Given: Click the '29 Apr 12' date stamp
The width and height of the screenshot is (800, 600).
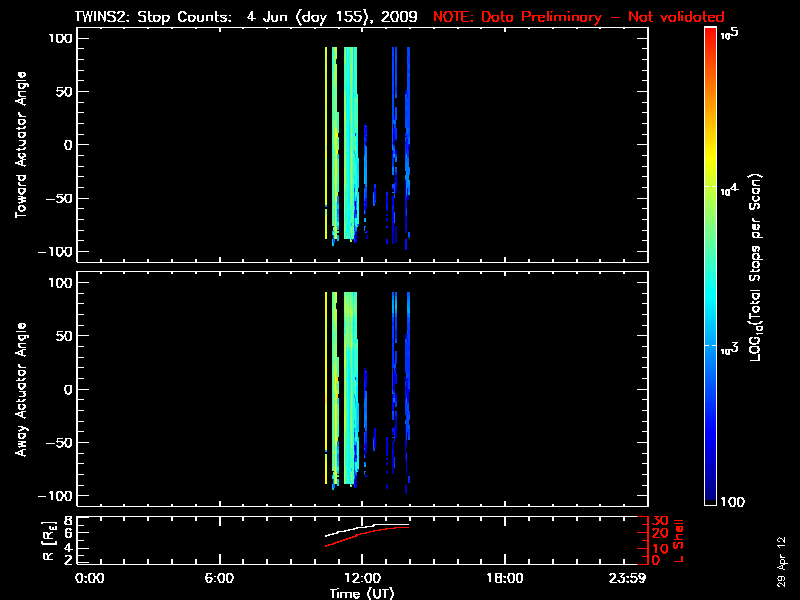Looking at the screenshot, I should [783, 558].
